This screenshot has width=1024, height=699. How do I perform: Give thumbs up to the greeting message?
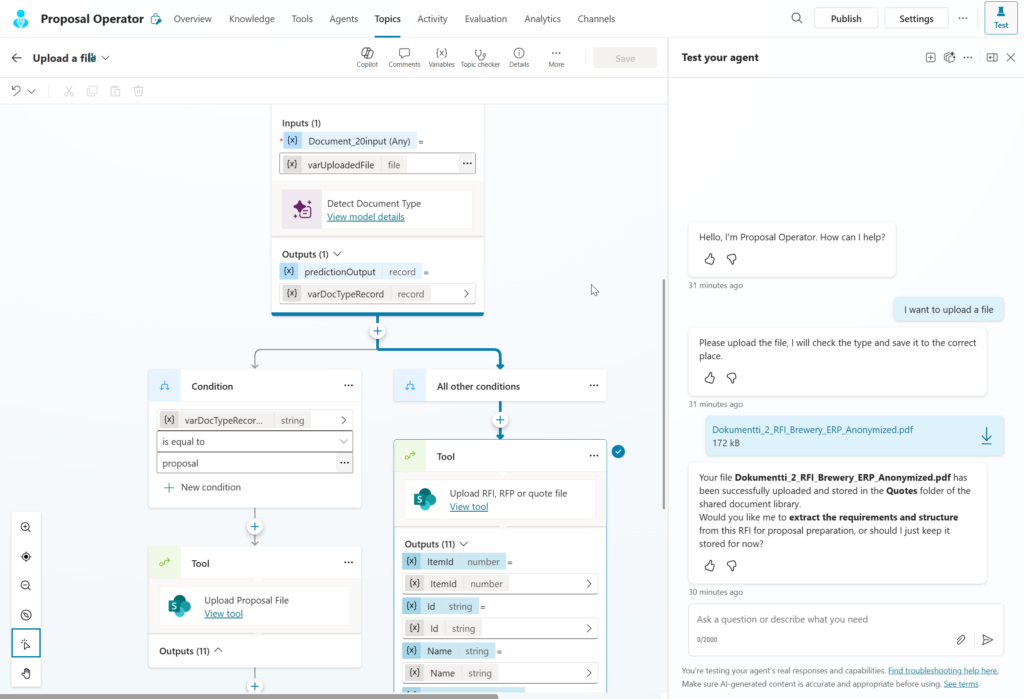[710, 259]
